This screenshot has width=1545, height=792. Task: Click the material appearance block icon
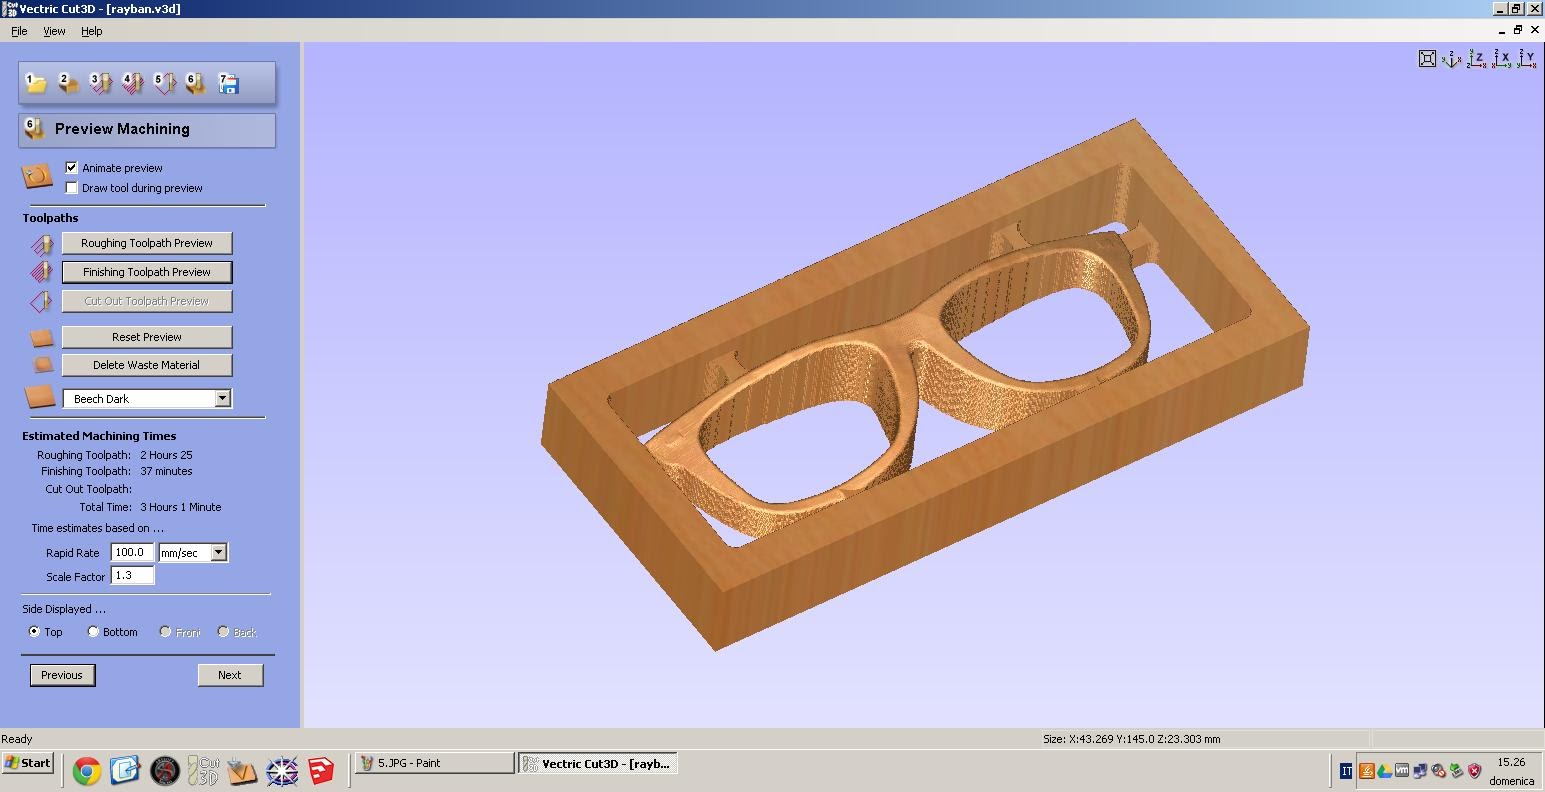tap(40, 397)
